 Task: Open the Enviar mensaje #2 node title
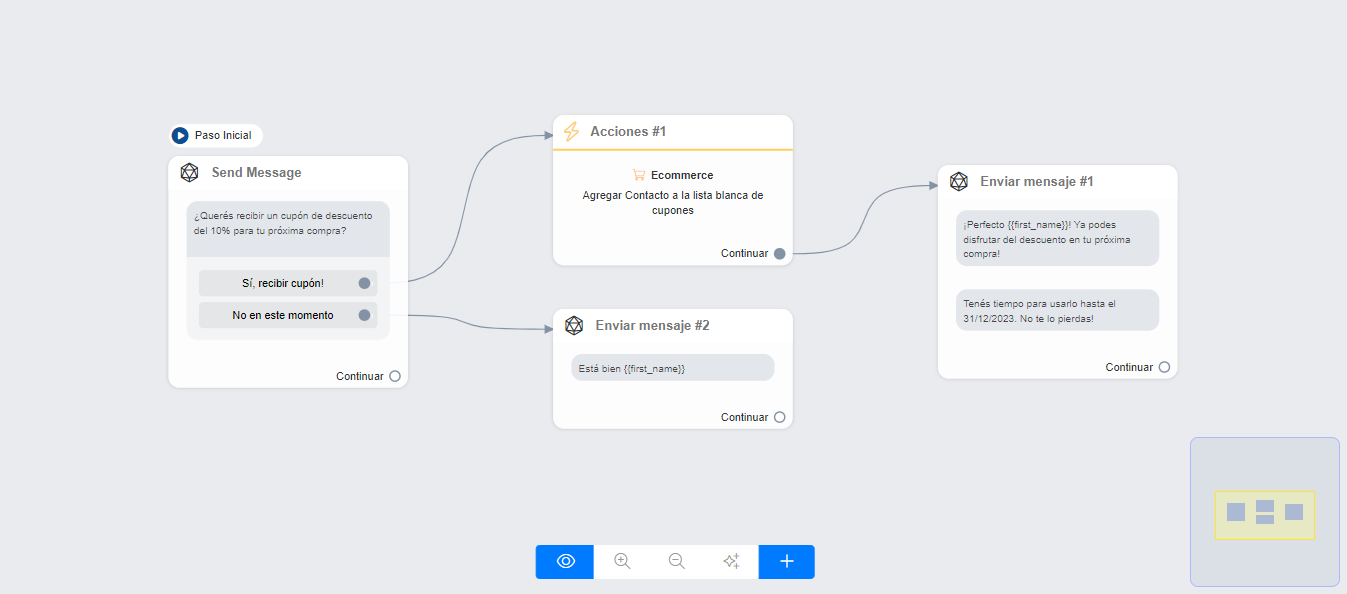(x=652, y=325)
